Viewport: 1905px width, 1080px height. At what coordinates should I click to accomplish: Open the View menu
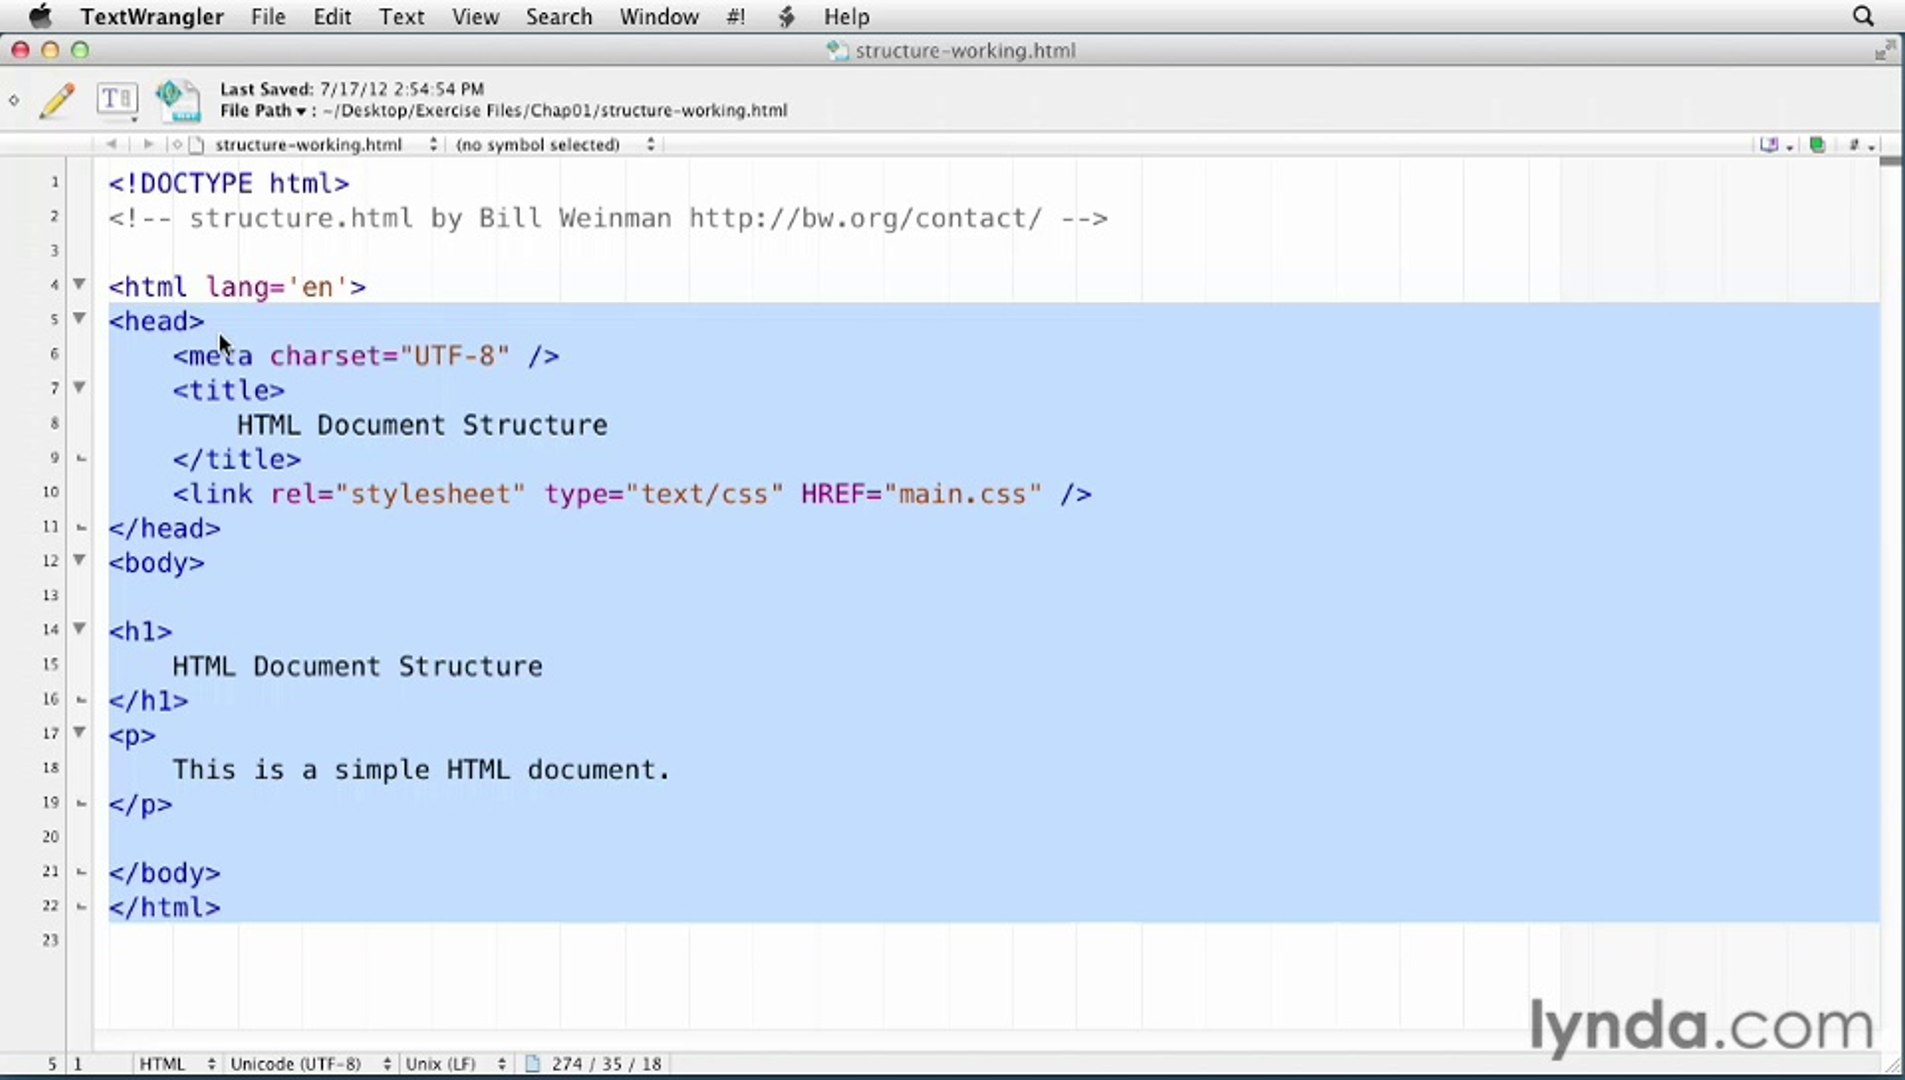click(x=475, y=17)
